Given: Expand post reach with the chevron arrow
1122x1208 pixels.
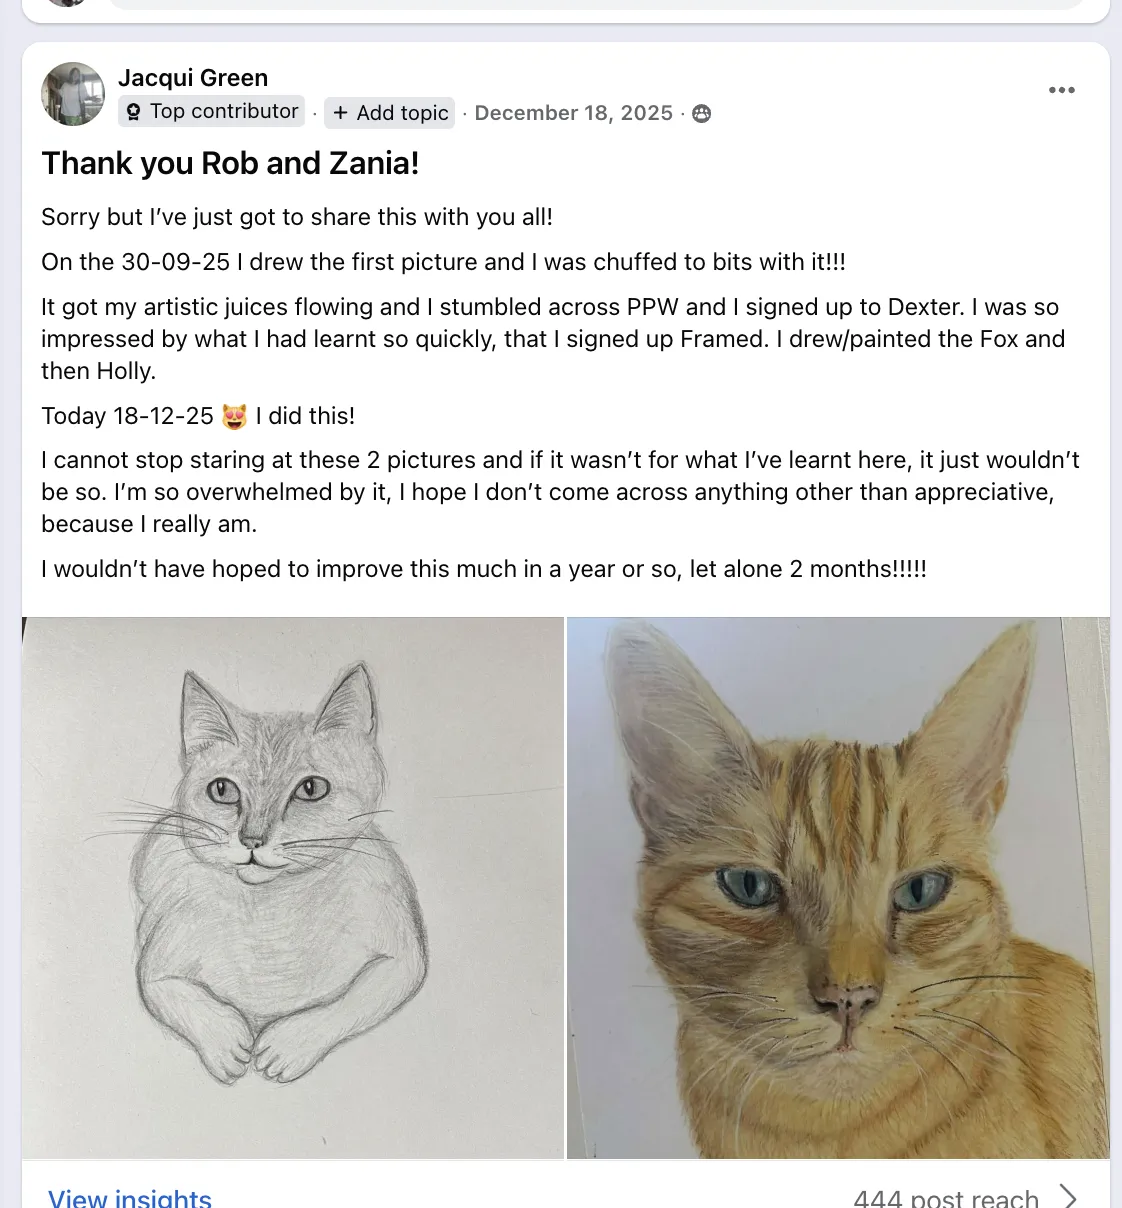Looking at the screenshot, I should coord(1069,1196).
